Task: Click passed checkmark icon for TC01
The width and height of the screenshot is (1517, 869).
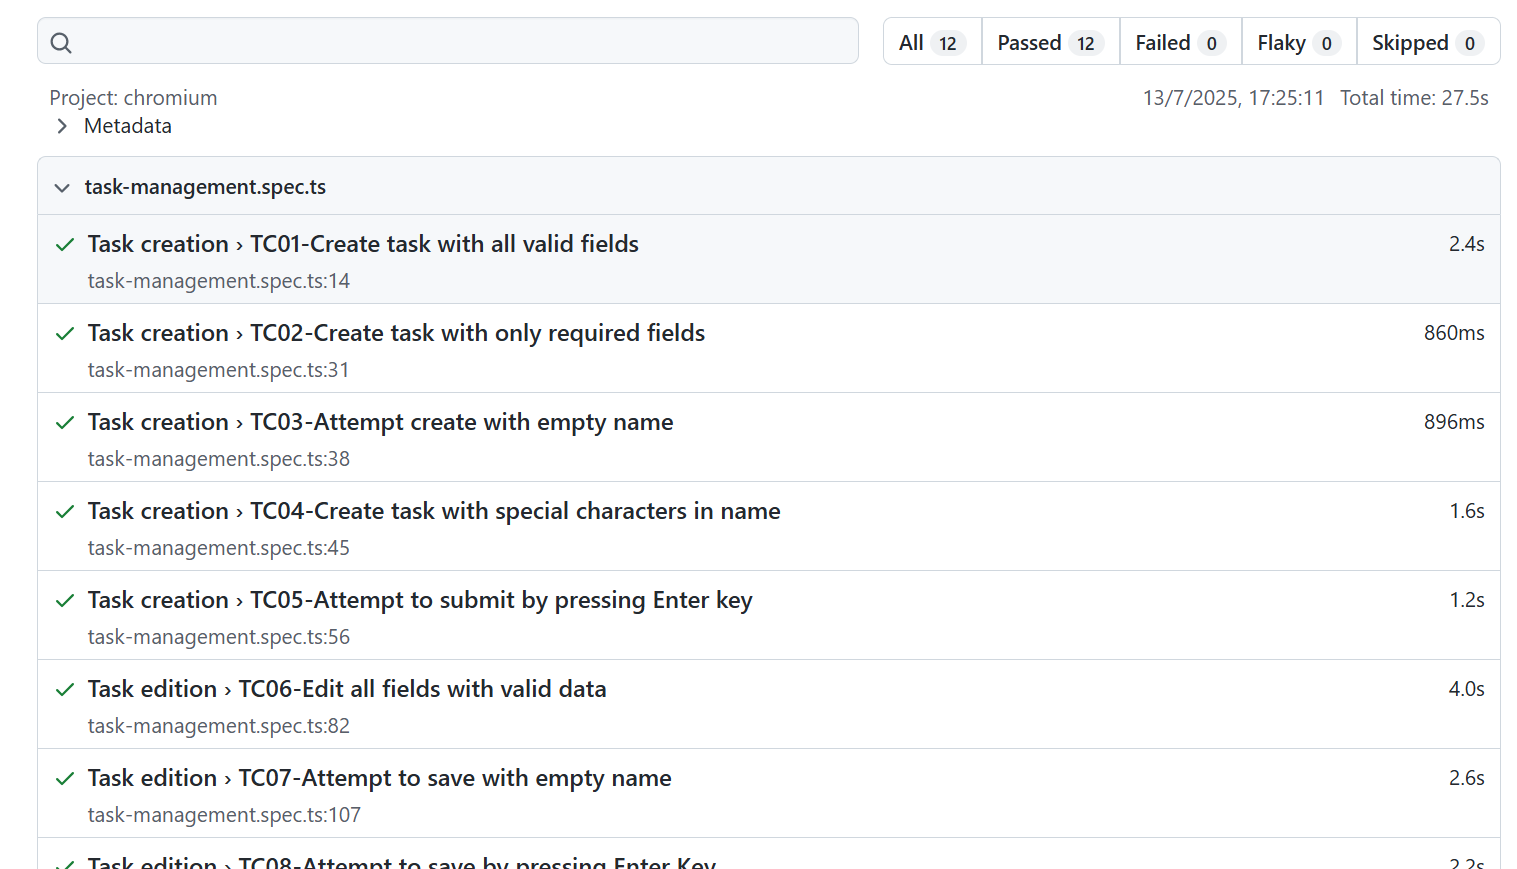Action: click(x=65, y=245)
